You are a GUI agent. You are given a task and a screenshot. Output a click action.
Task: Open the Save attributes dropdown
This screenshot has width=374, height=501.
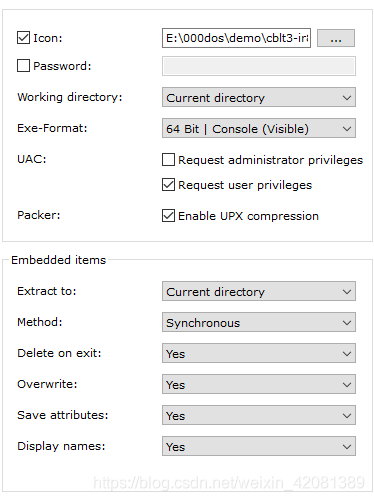259,415
